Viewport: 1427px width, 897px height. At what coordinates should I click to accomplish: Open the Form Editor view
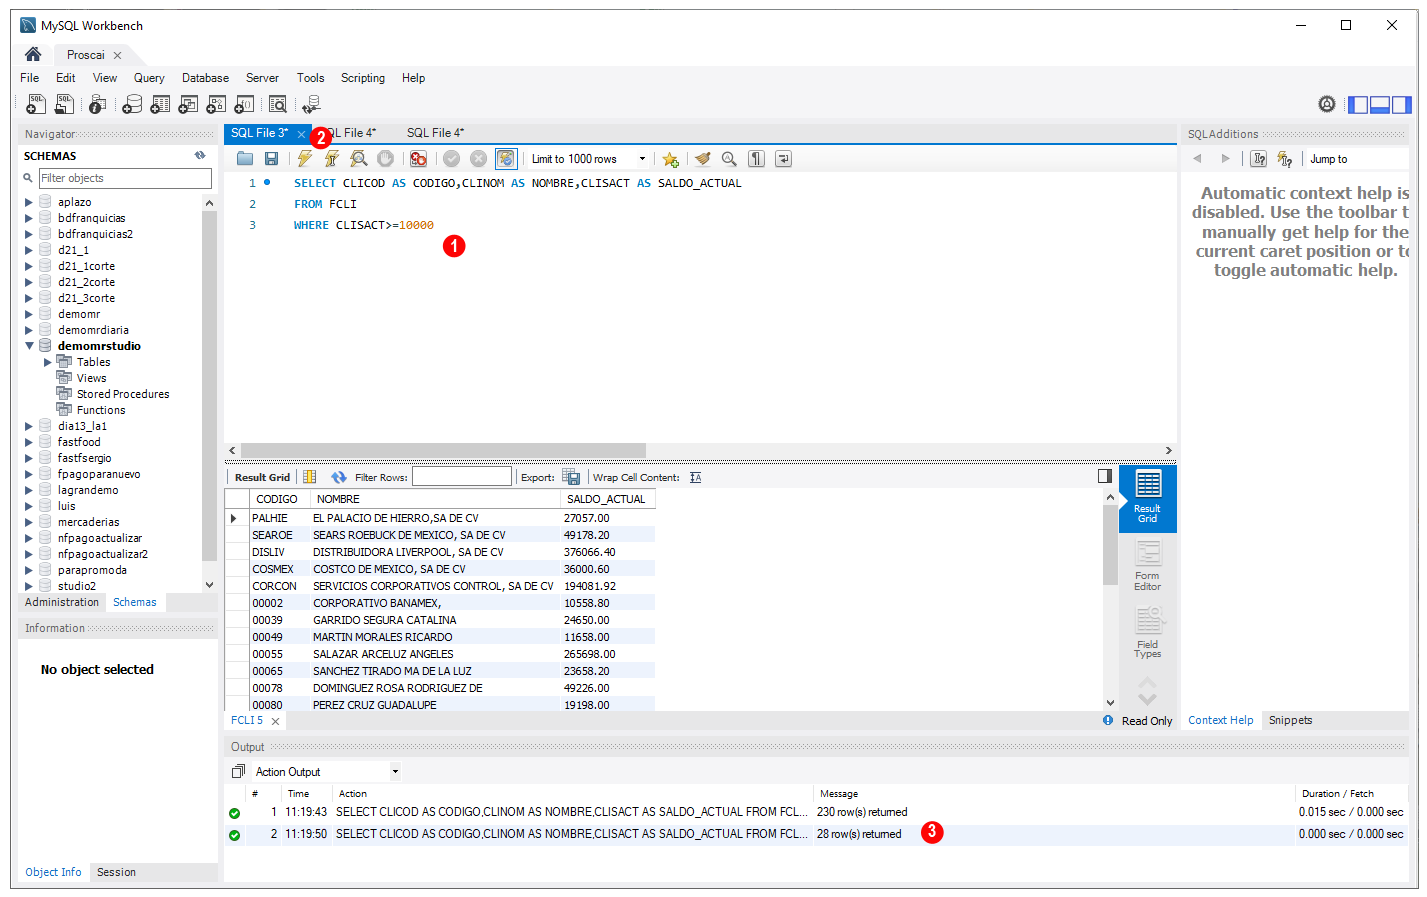pyautogui.click(x=1147, y=566)
